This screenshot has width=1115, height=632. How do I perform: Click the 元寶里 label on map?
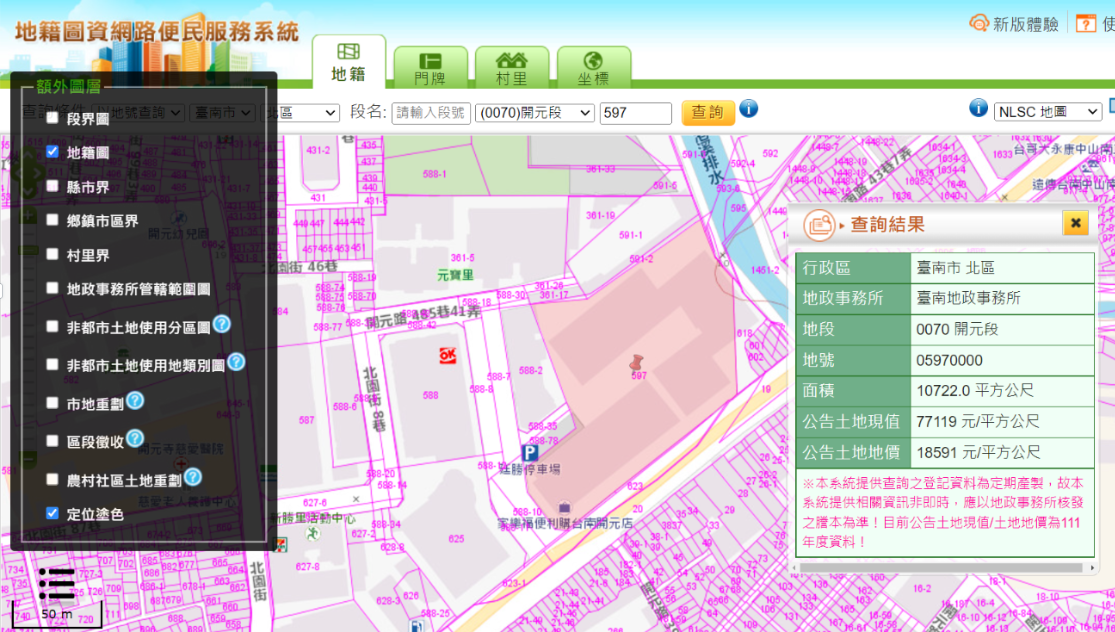tap(455, 274)
